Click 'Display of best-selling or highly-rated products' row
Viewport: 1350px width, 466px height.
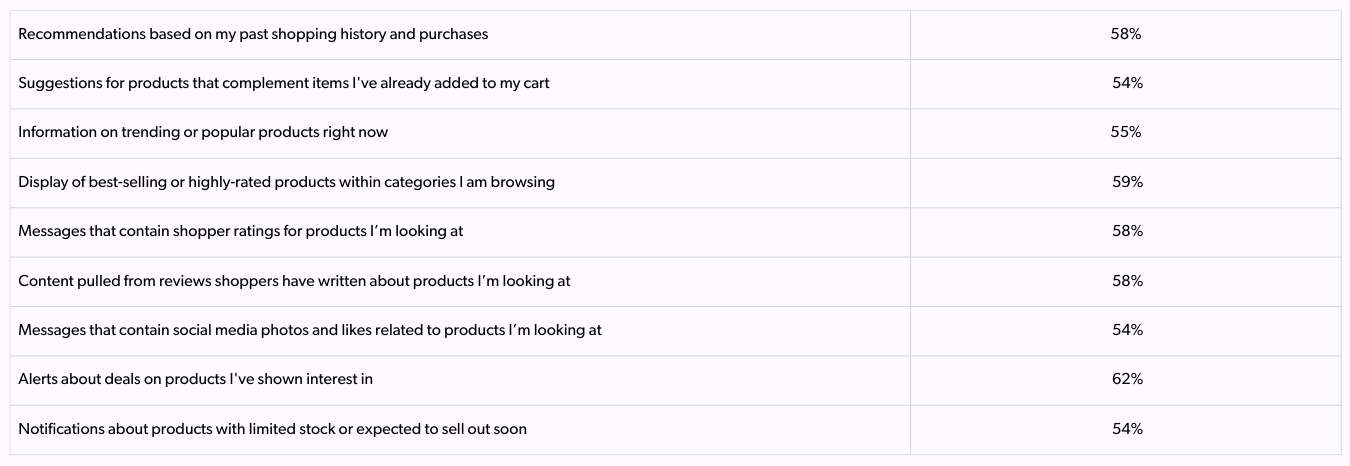675,182
